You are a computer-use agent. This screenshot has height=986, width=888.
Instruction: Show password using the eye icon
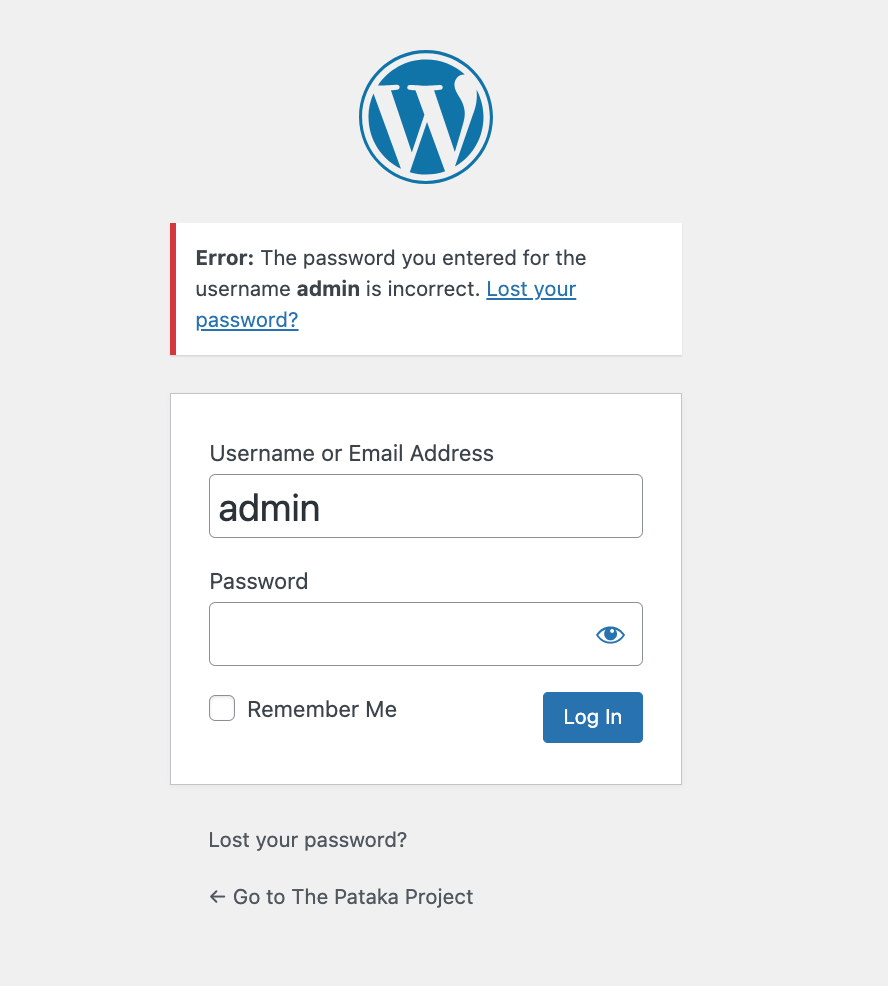tap(610, 634)
